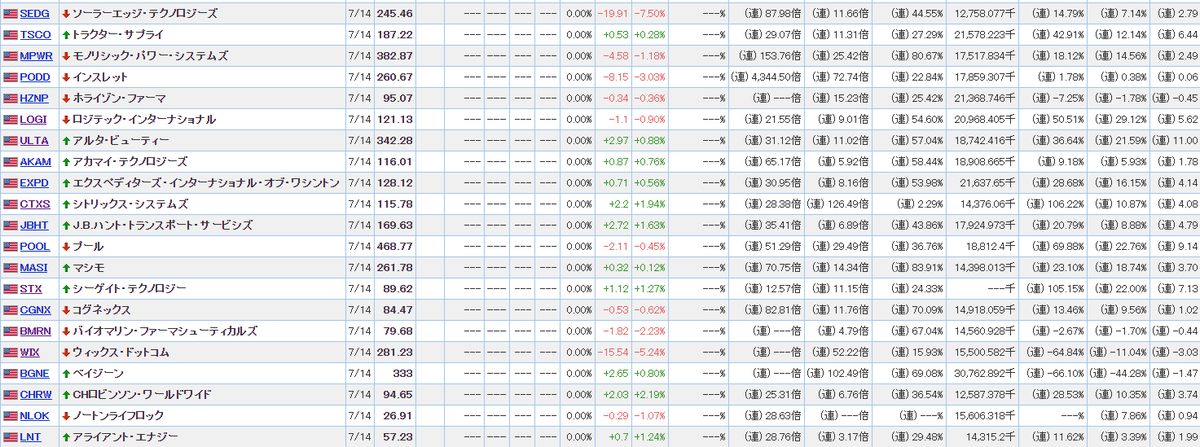Select company name アライアント・エナジー
Viewport: 1200px width, 447px height.
point(127,436)
